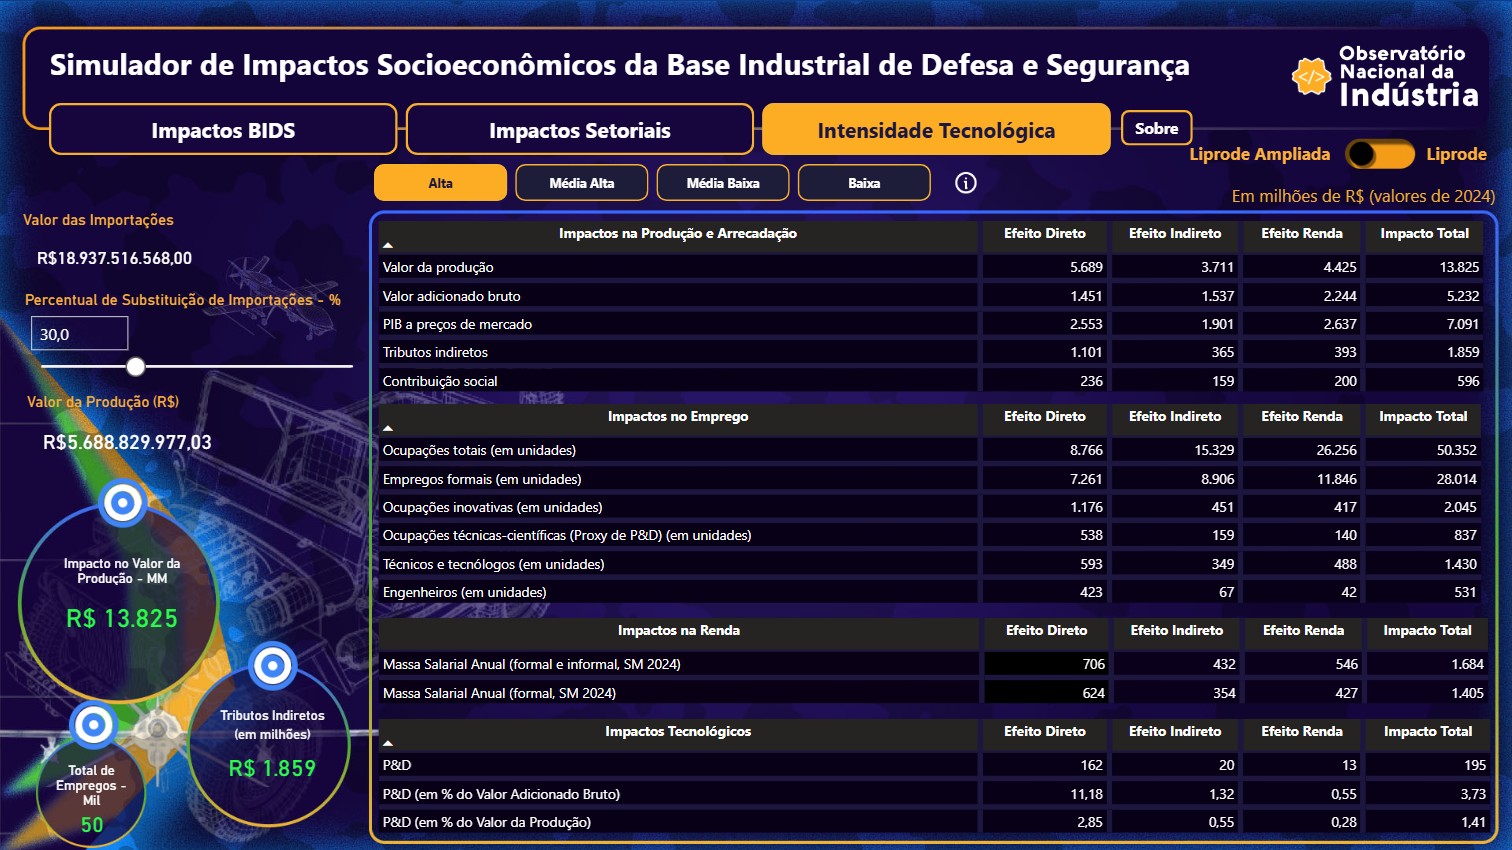
Task: Switch to the Impactos BIDS tab
Action: pyautogui.click(x=223, y=130)
